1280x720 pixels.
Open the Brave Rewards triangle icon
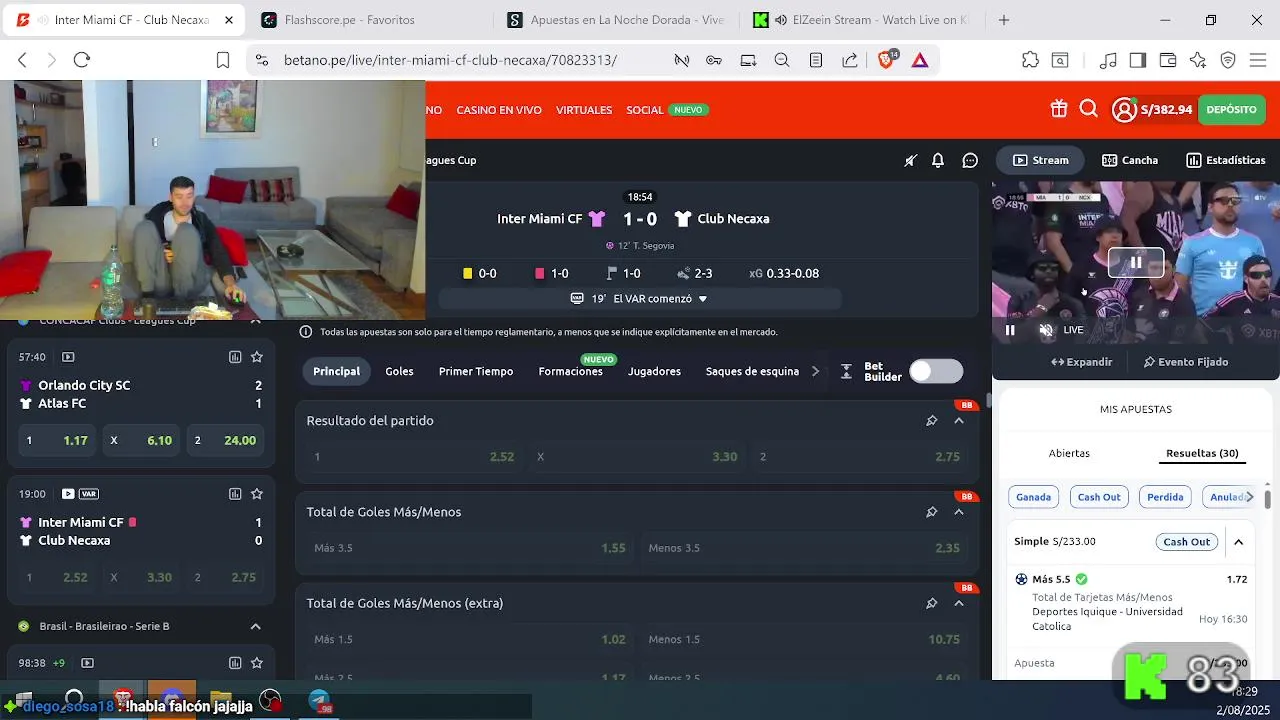pos(920,60)
